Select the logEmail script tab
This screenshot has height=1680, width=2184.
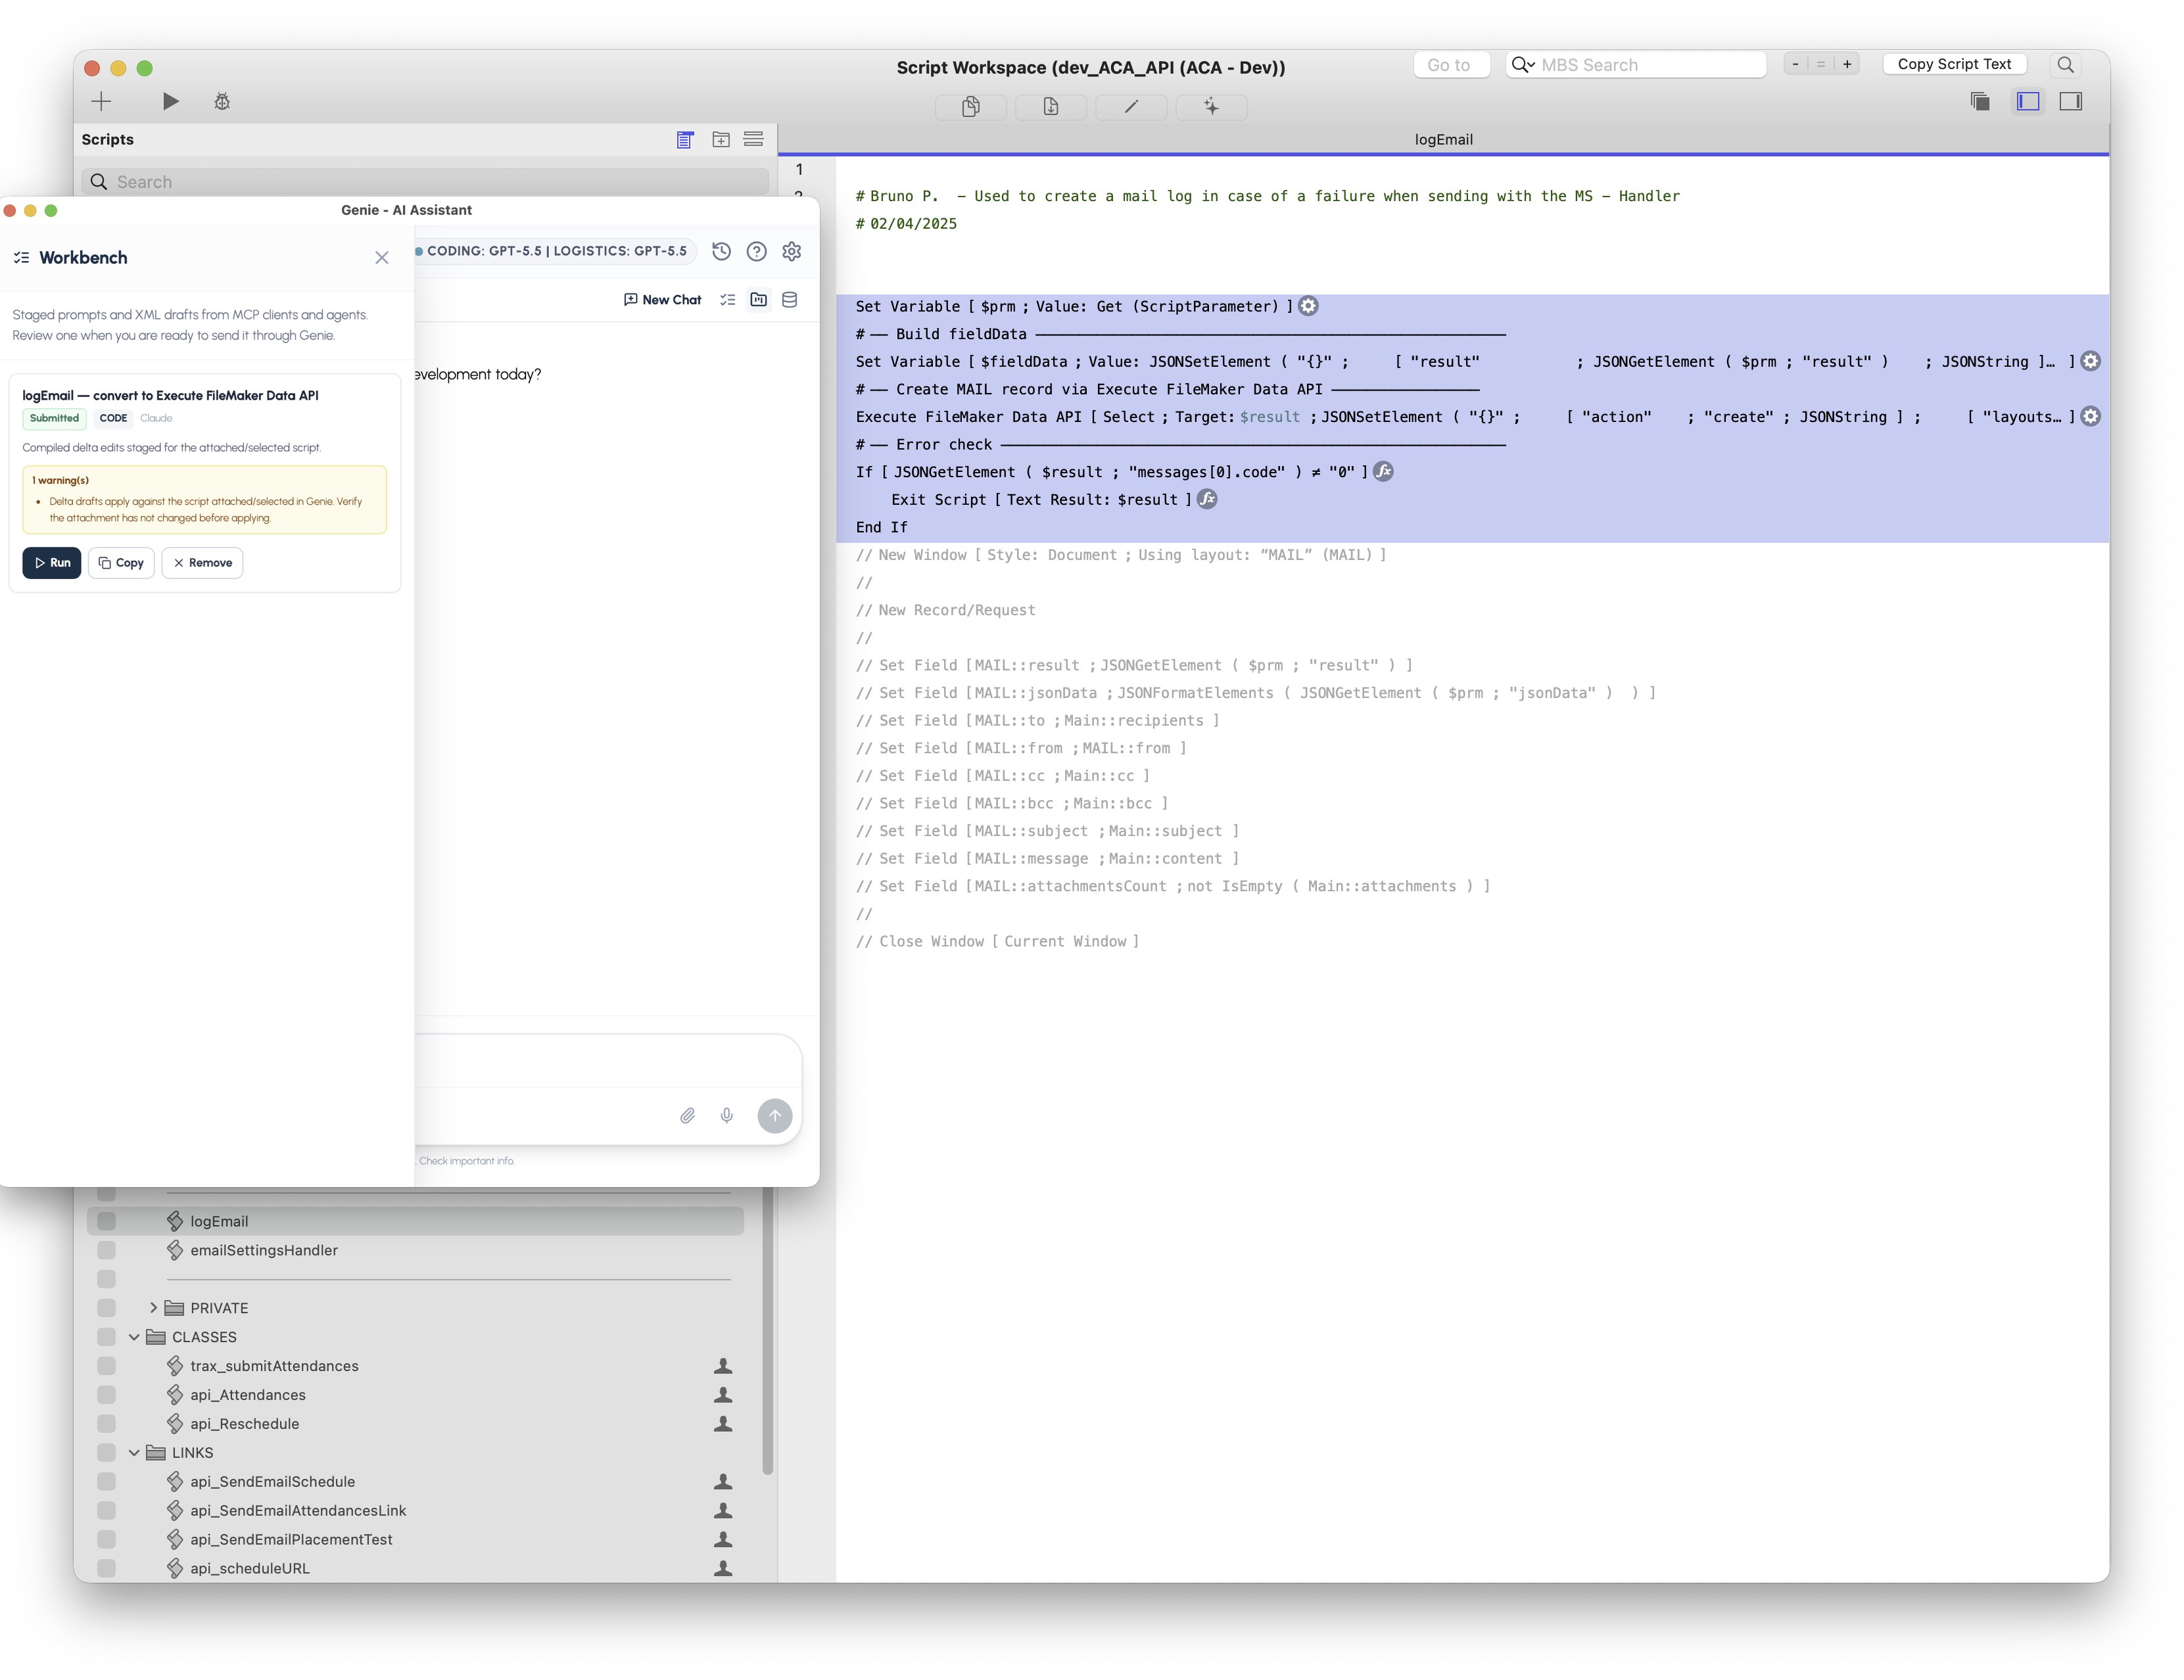pyautogui.click(x=1443, y=140)
